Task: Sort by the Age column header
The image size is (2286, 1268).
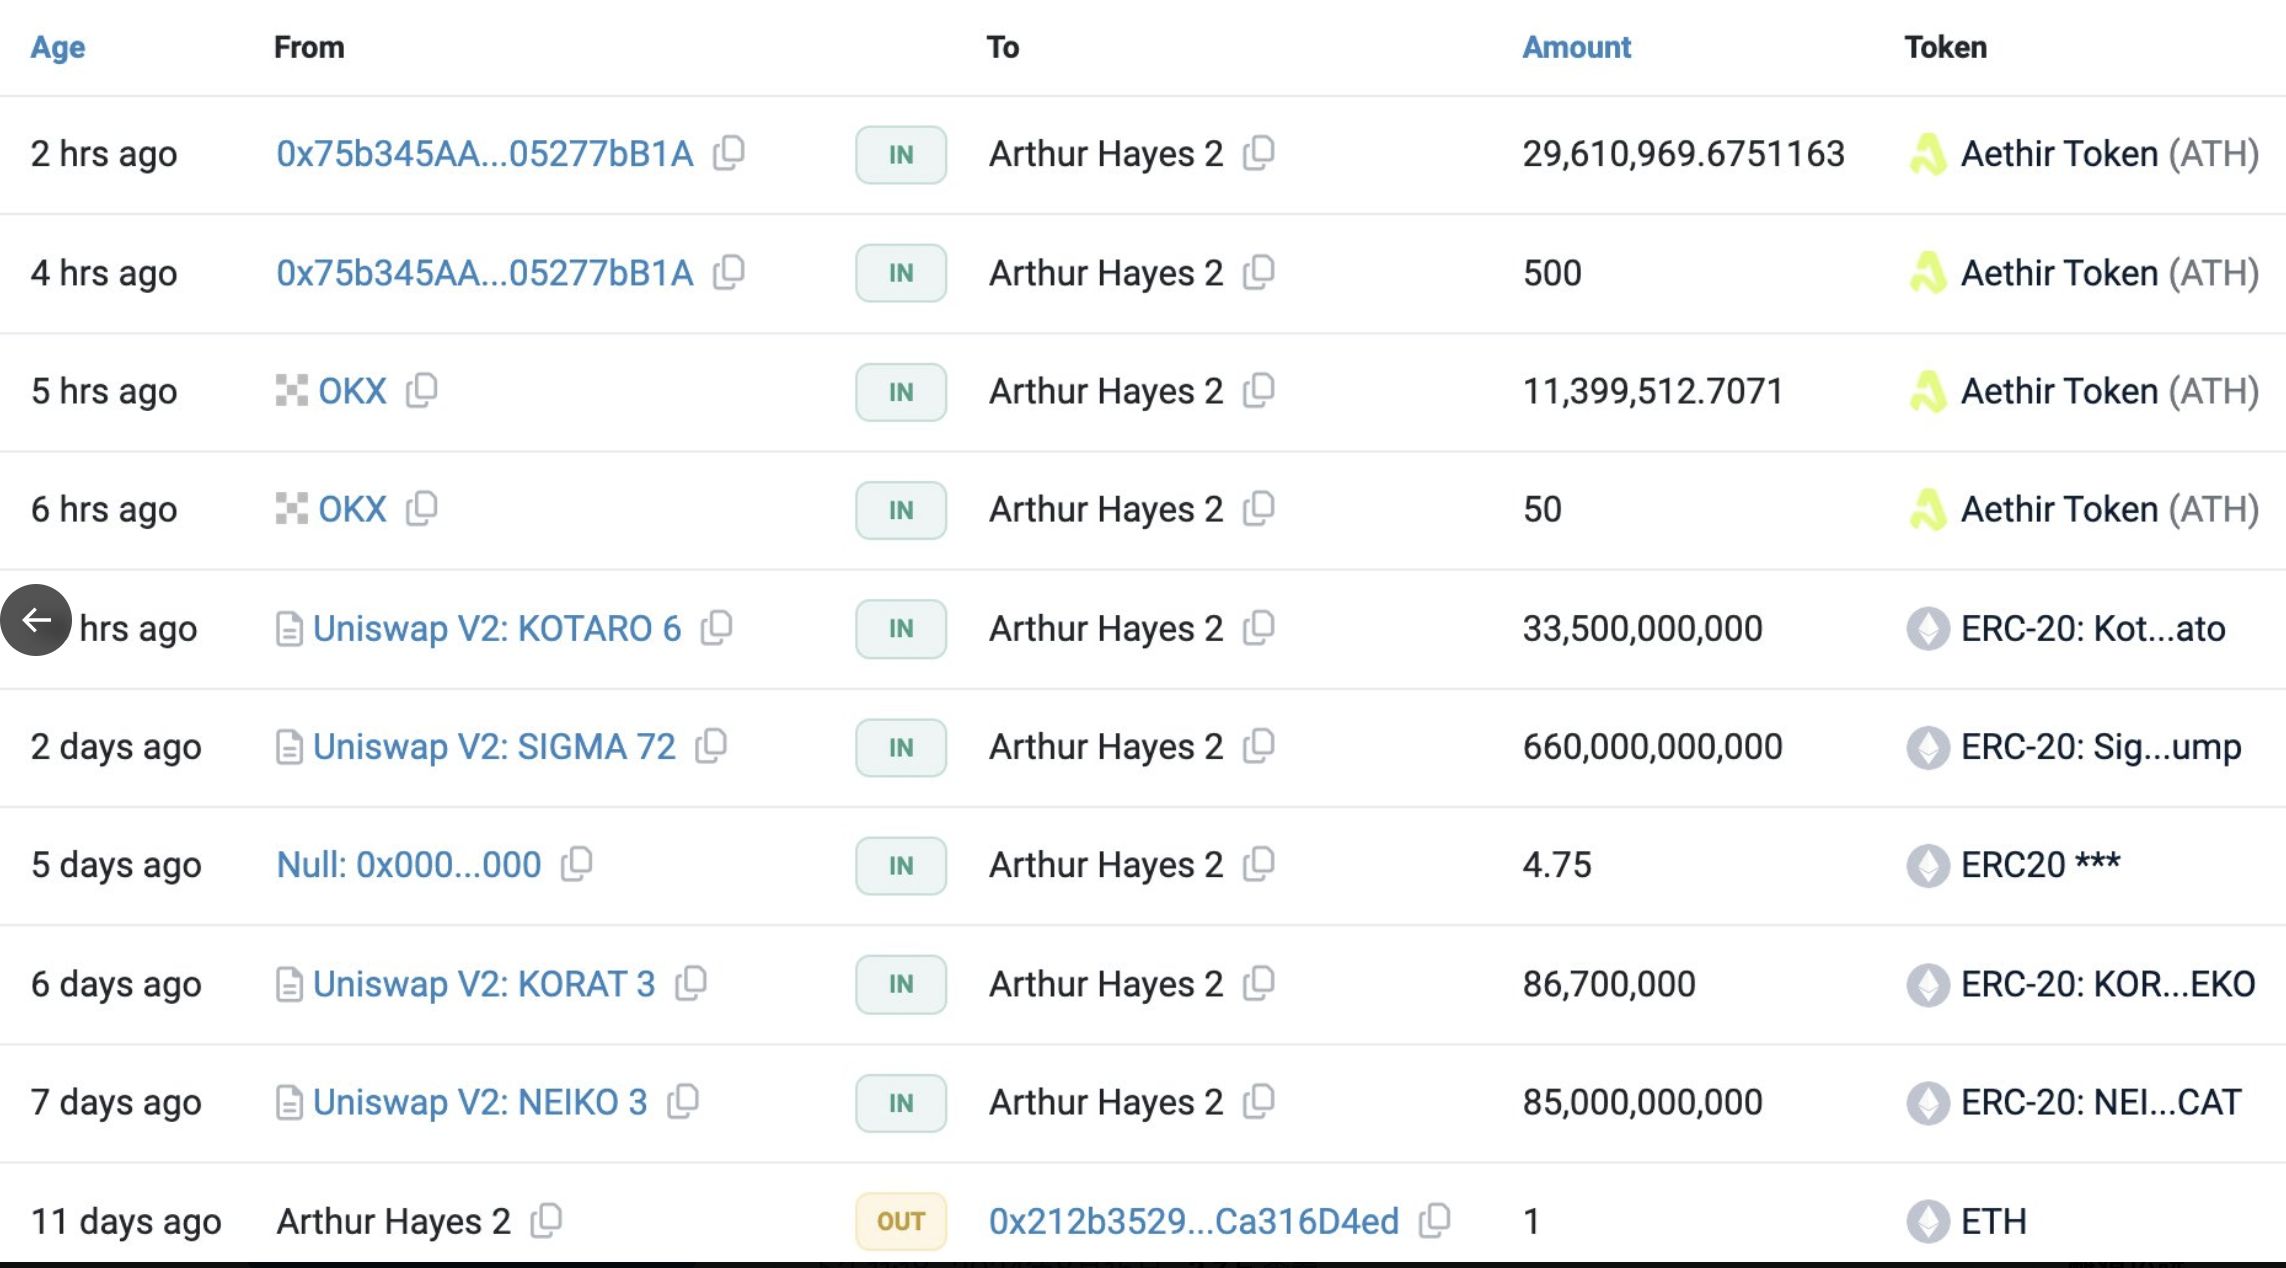Action: click(57, 47)
